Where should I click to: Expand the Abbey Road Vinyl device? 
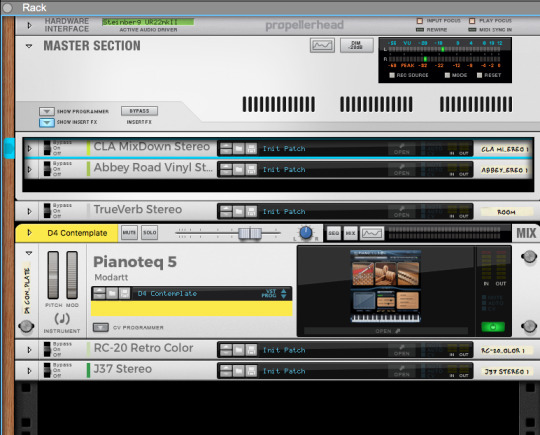(x=30, y=169)
